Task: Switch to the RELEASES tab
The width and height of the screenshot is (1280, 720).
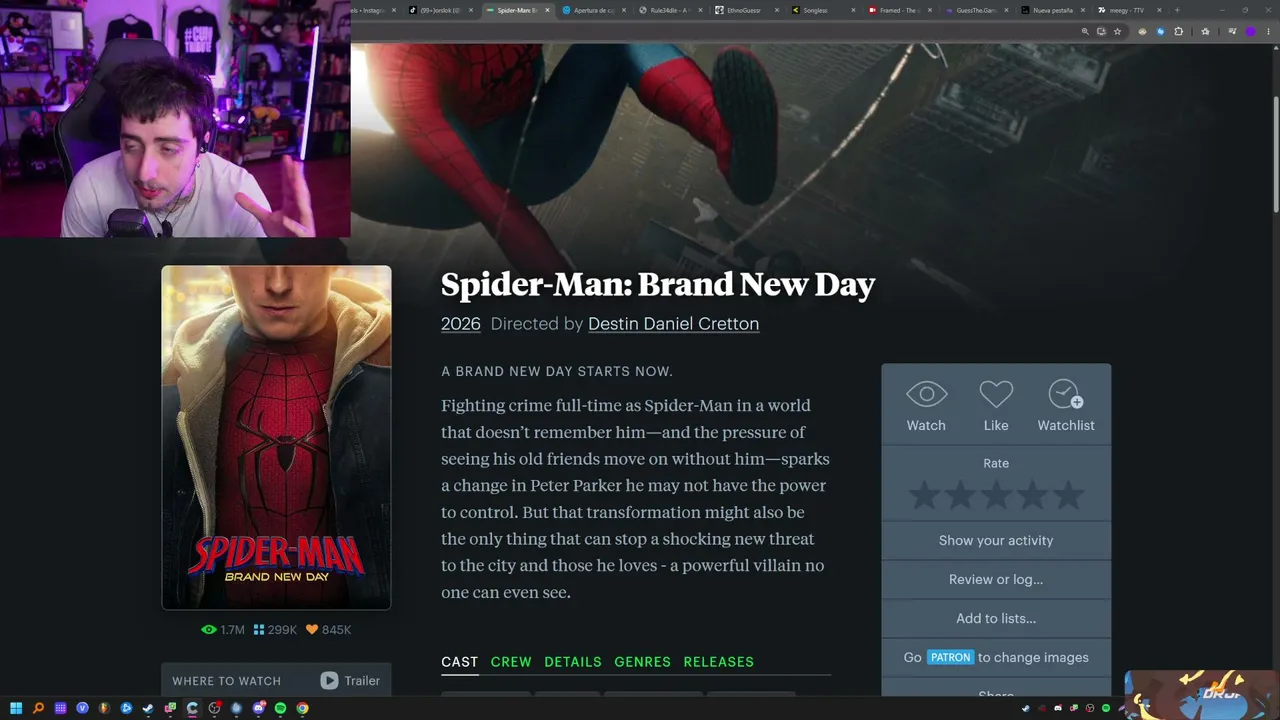Action: [x=718, y=662]
